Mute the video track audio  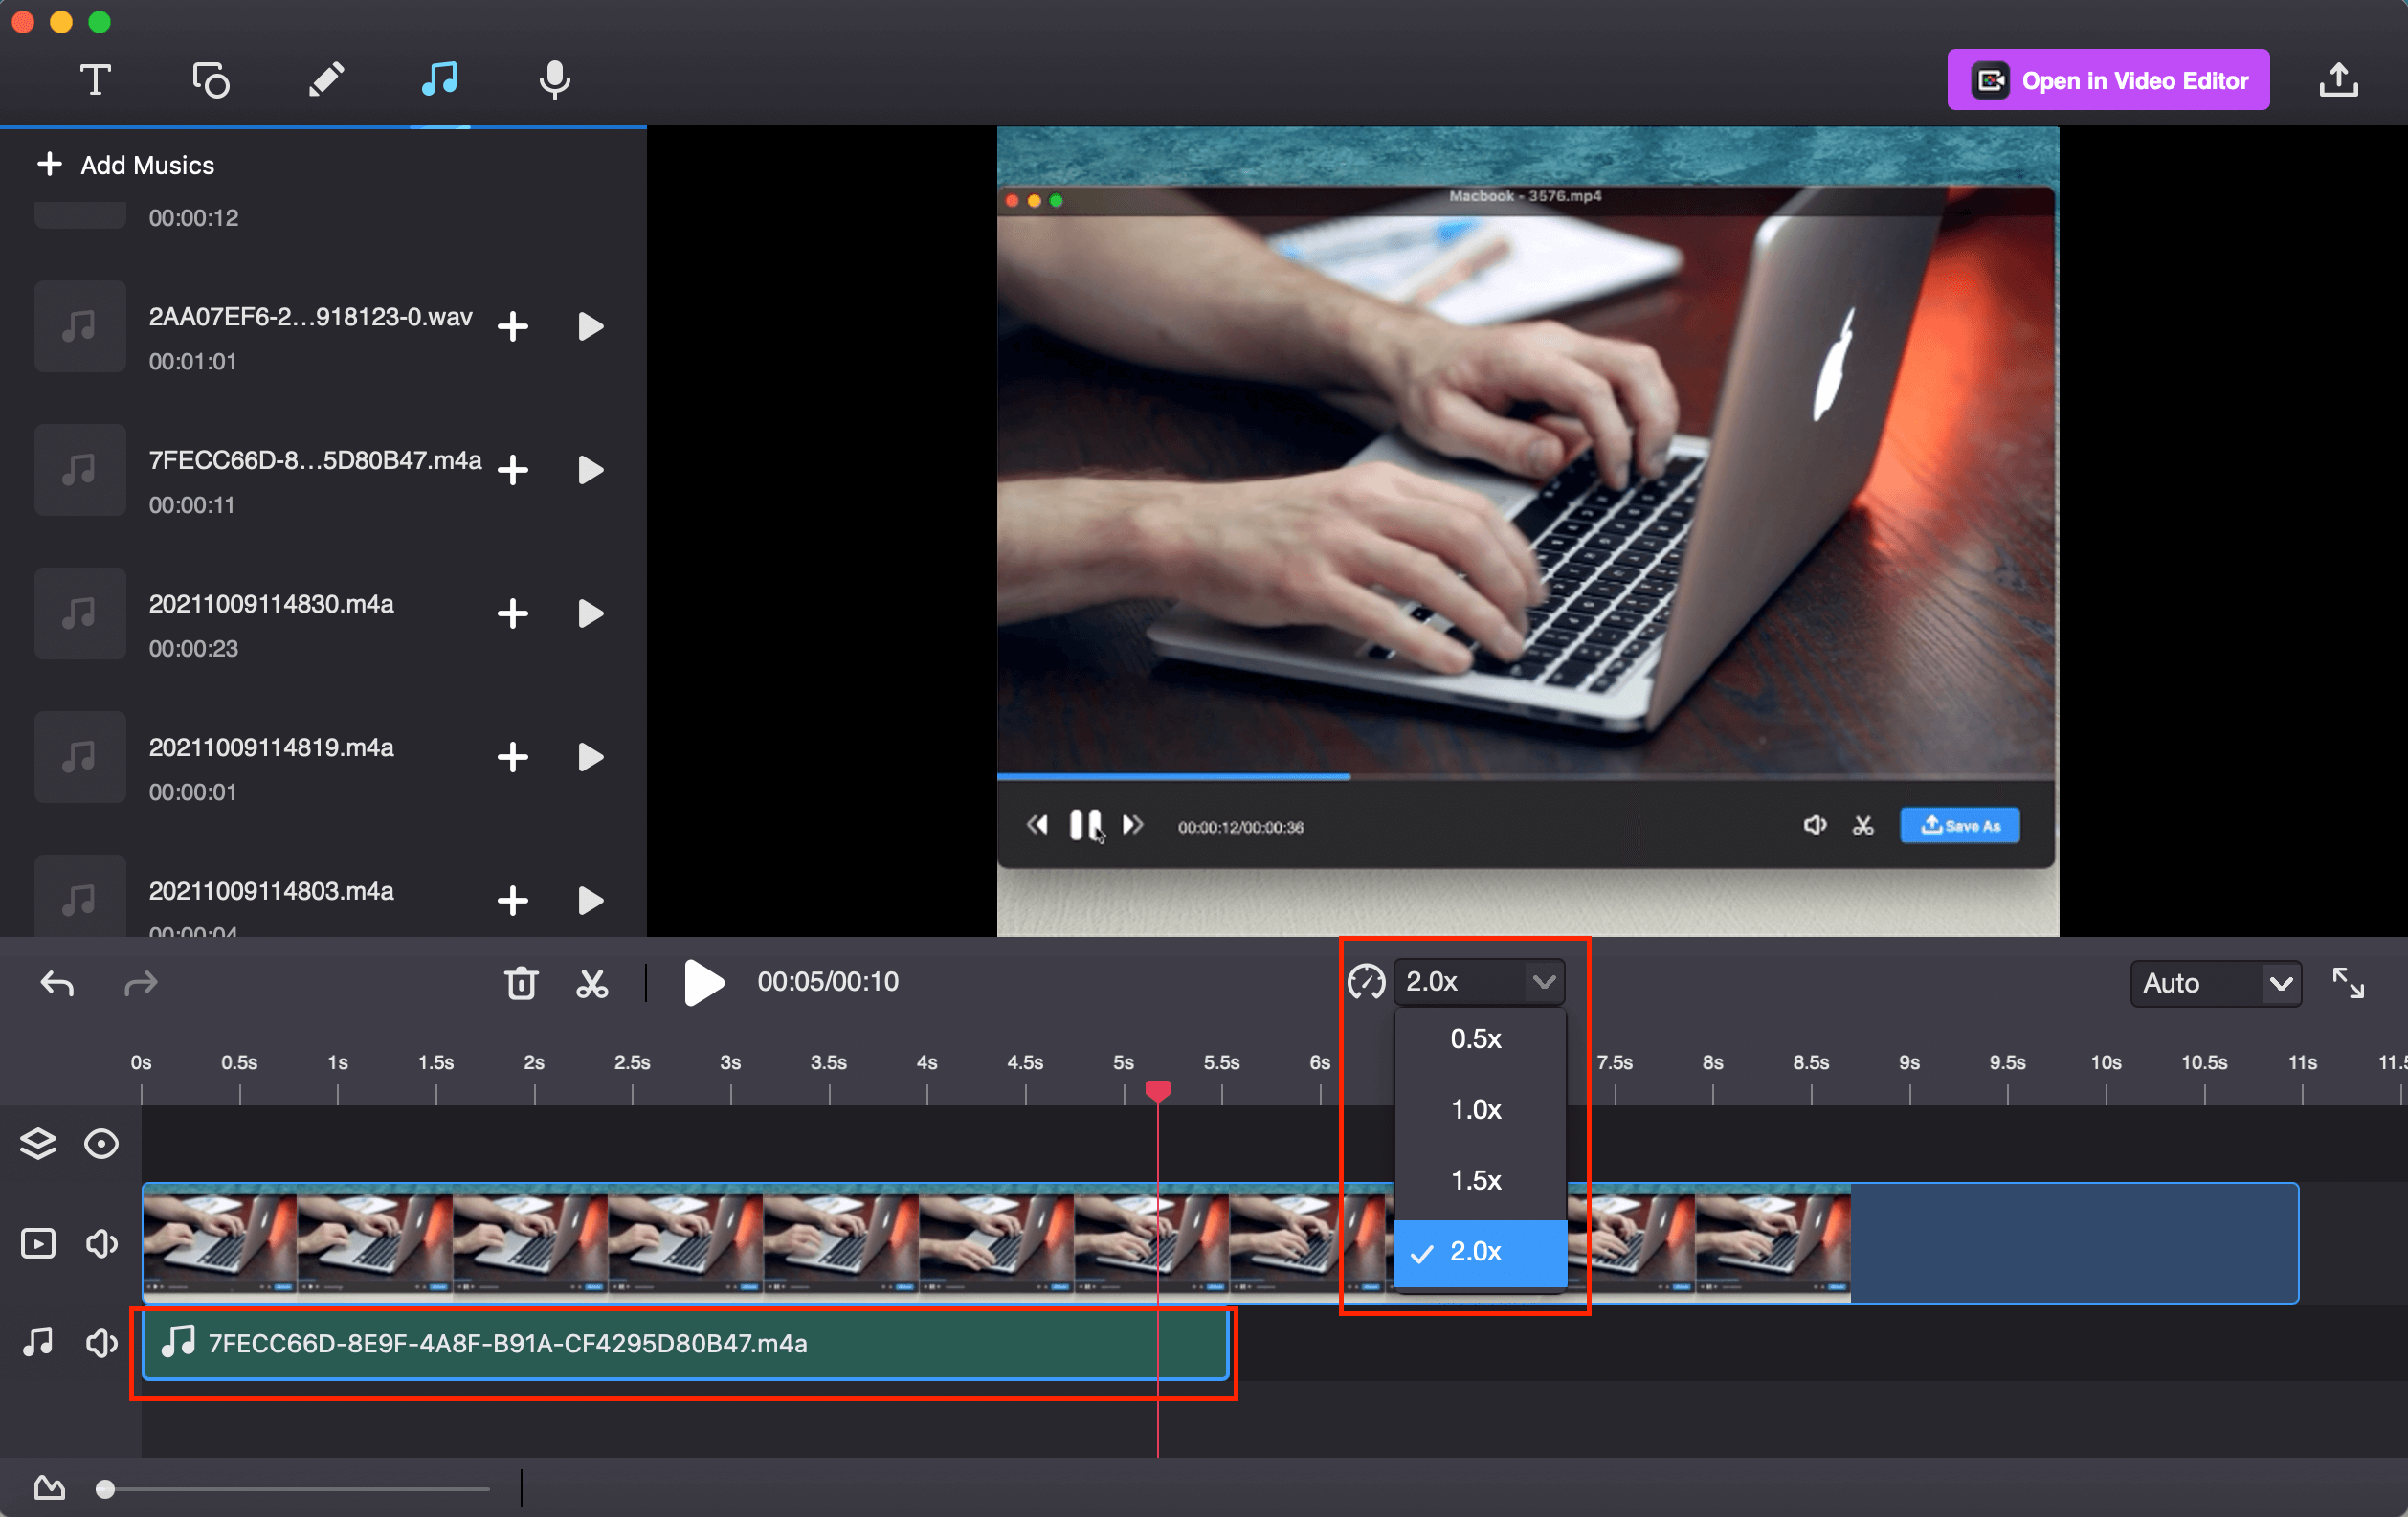pos(101,1243)
